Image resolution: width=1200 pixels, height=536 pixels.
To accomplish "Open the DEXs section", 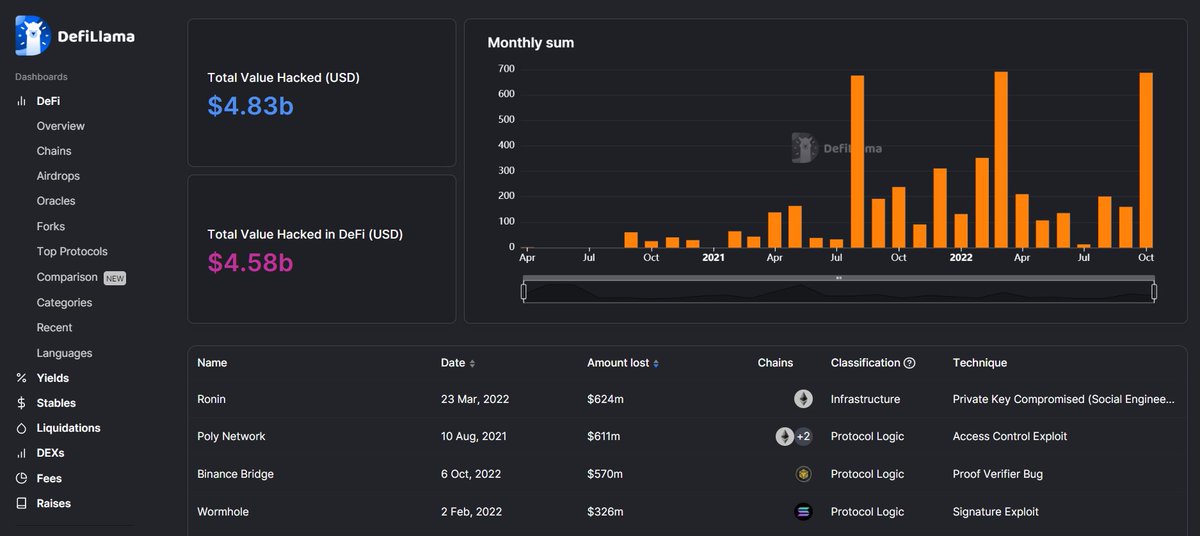I will (50, 453).
